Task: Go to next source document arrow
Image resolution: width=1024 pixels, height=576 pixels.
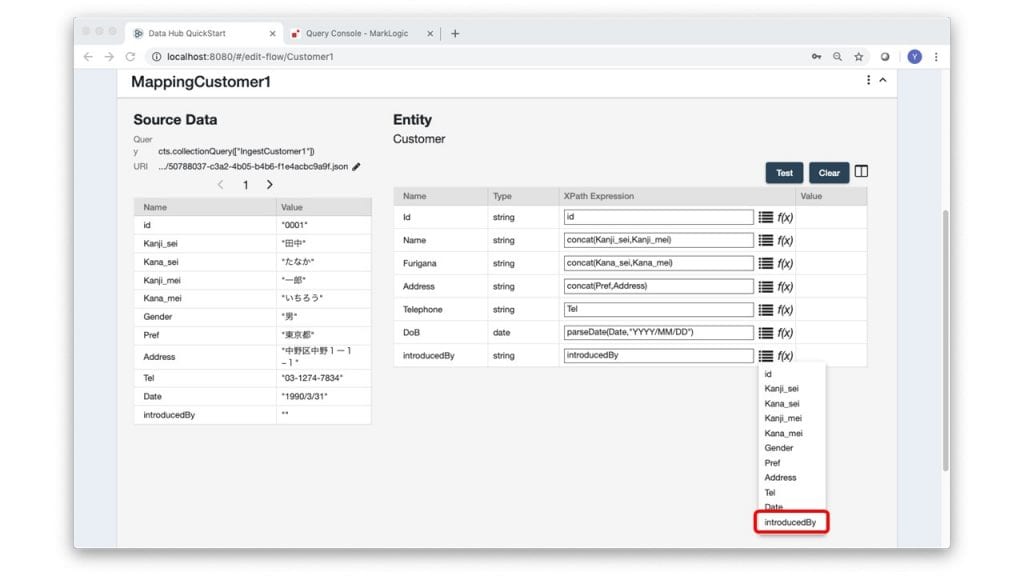Action: pos(270,185)
